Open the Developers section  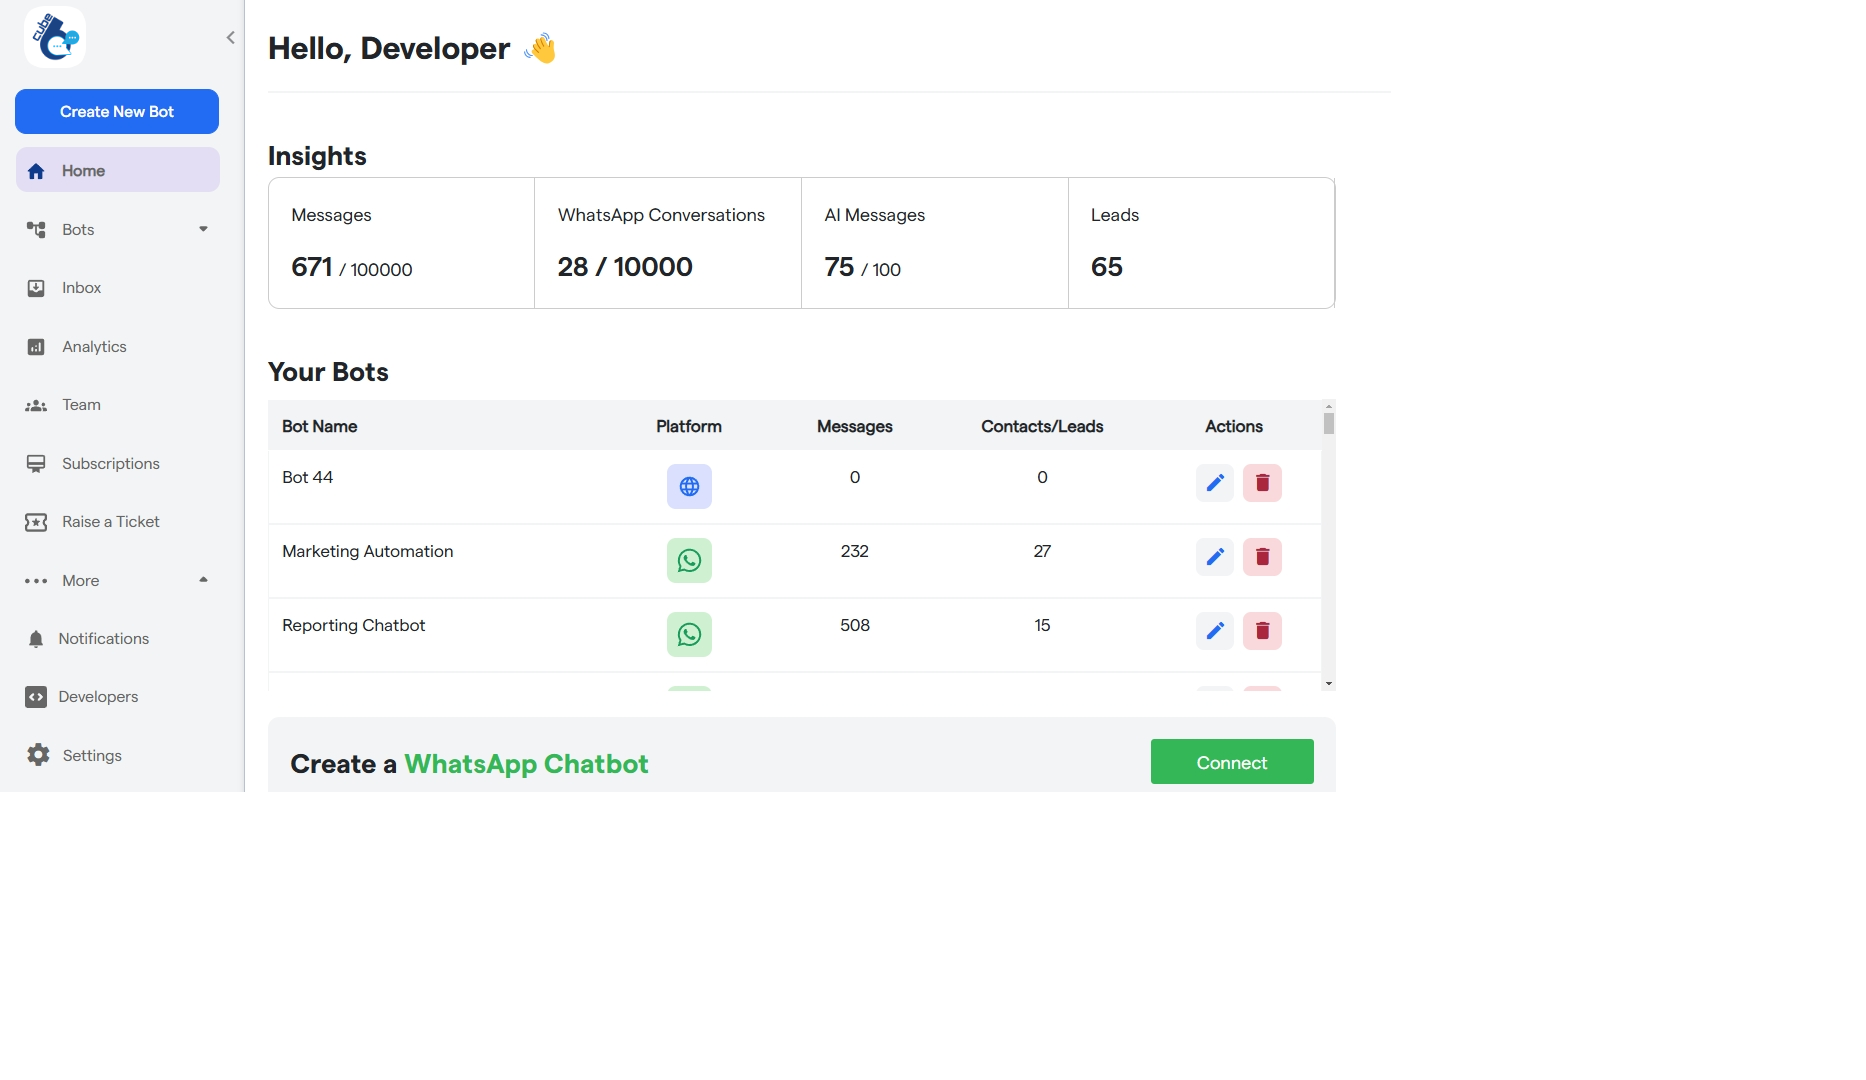(x=99, y=696)
